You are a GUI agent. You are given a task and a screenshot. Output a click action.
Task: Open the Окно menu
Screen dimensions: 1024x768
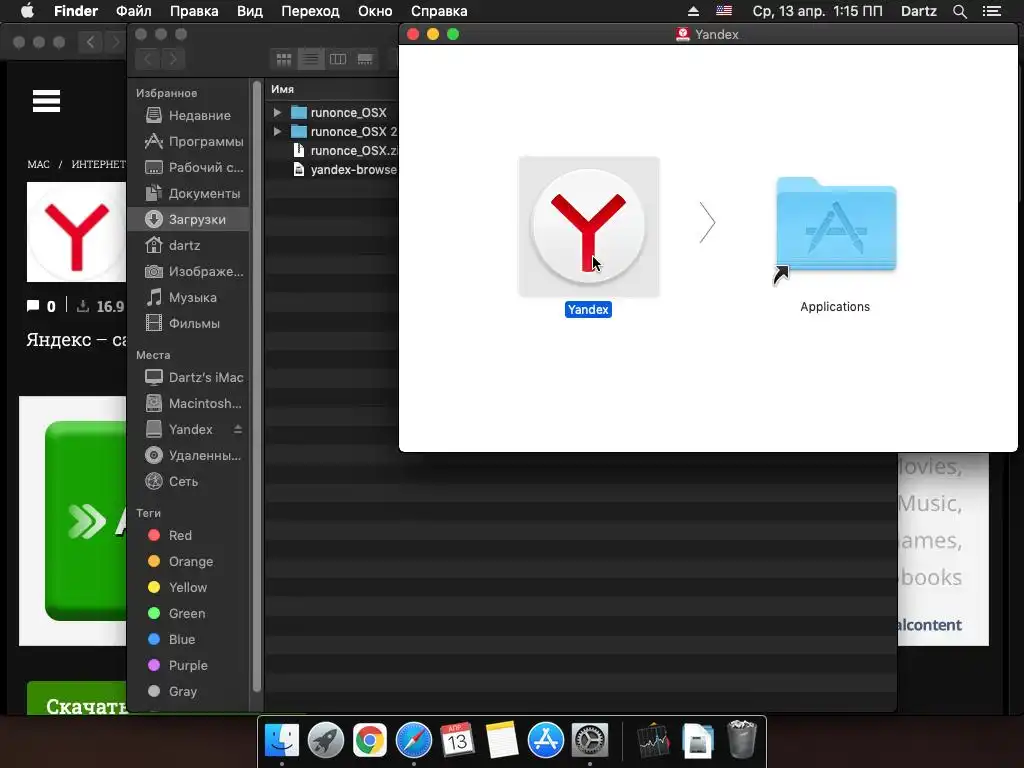375,11
